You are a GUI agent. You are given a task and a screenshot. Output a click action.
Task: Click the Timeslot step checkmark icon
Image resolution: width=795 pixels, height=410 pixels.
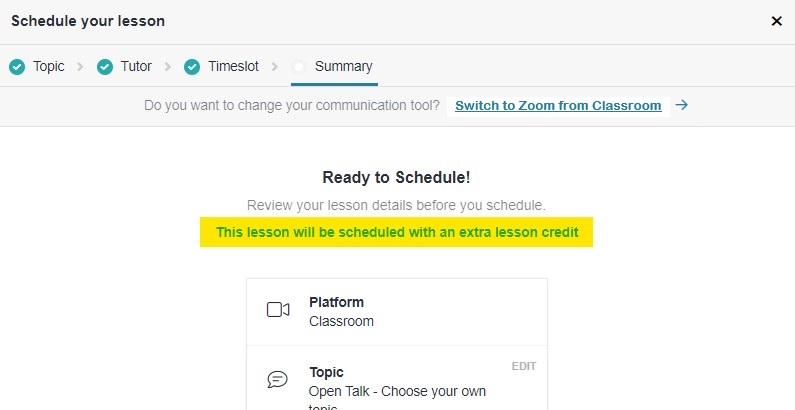coord(192,67)
